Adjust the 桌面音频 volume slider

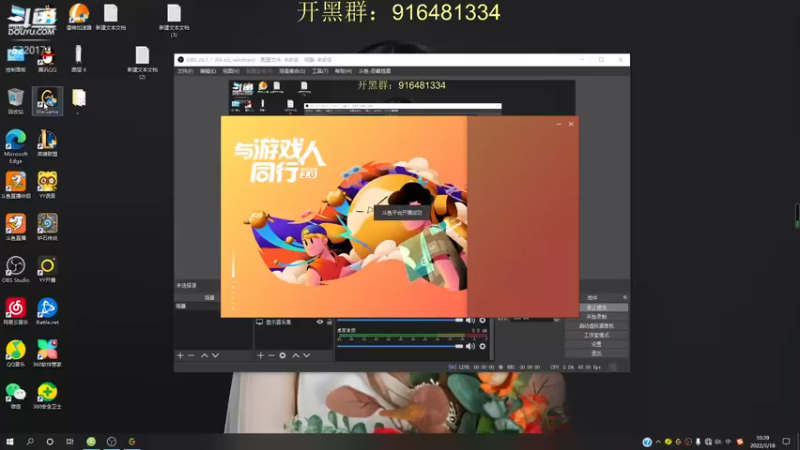400,346
